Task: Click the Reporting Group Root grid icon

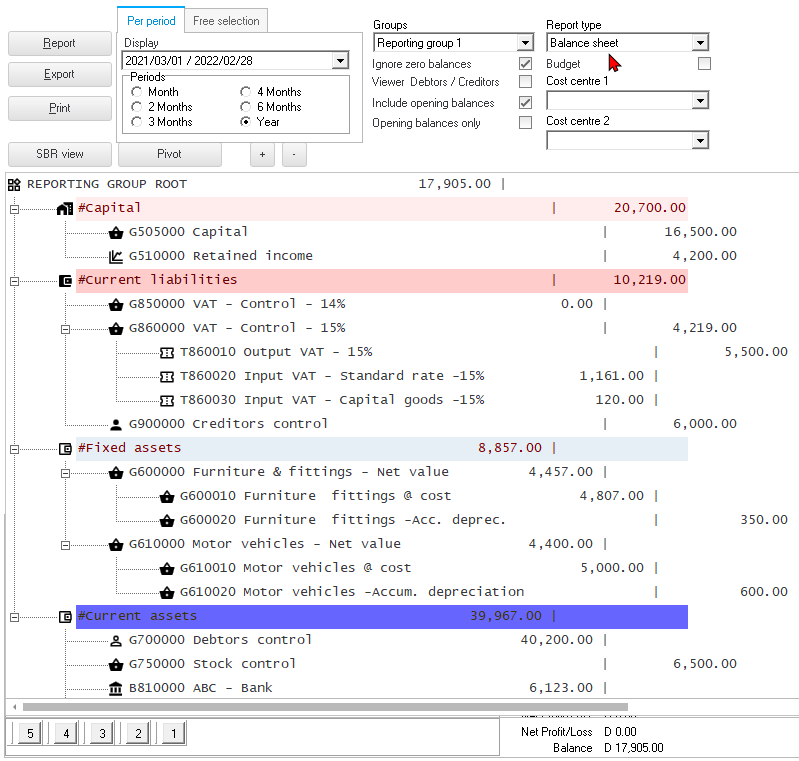Action: [x=14, y=184]
